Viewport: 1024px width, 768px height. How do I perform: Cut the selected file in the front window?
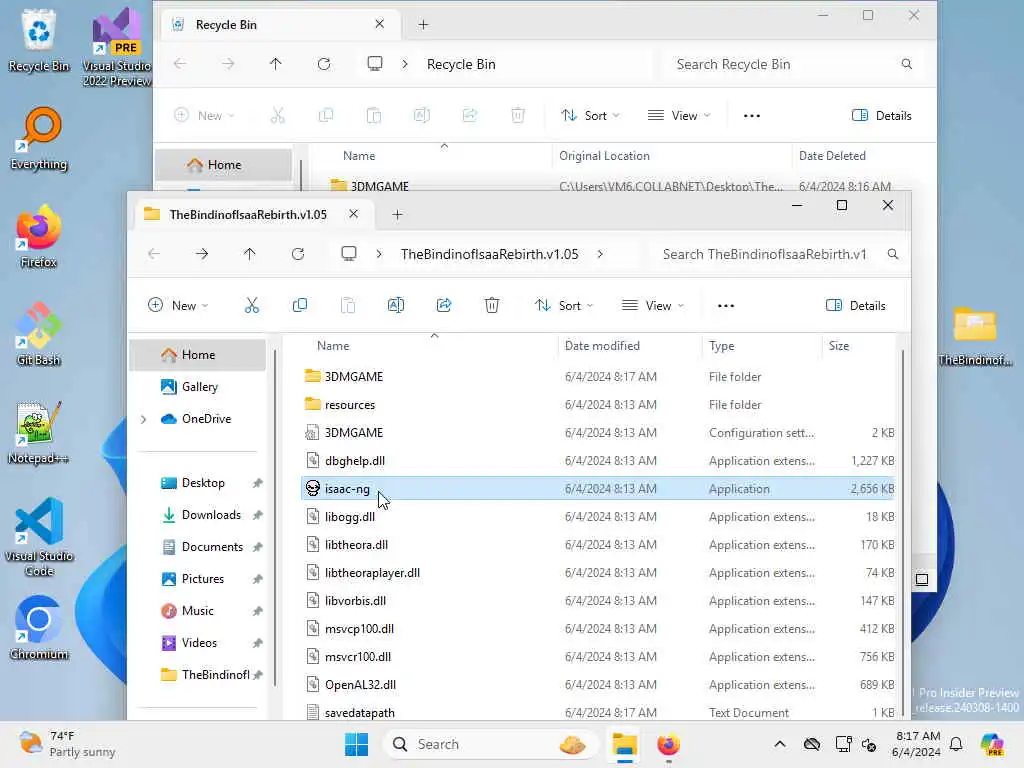point(251,305)
